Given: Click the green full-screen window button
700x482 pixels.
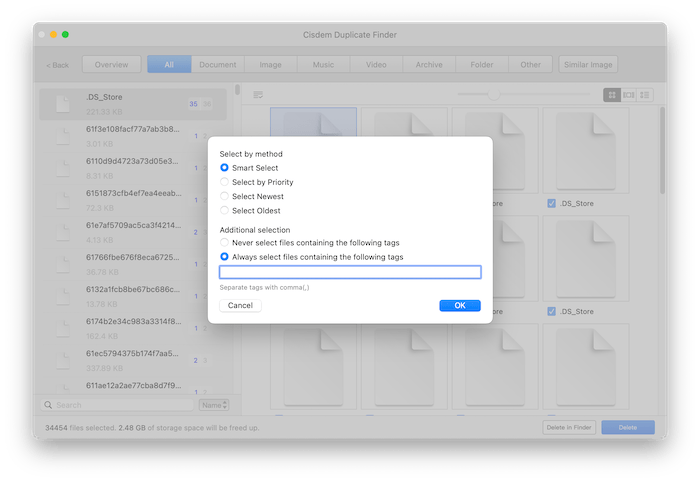Looking at the screenshot, I should click(x=65, y=35).
